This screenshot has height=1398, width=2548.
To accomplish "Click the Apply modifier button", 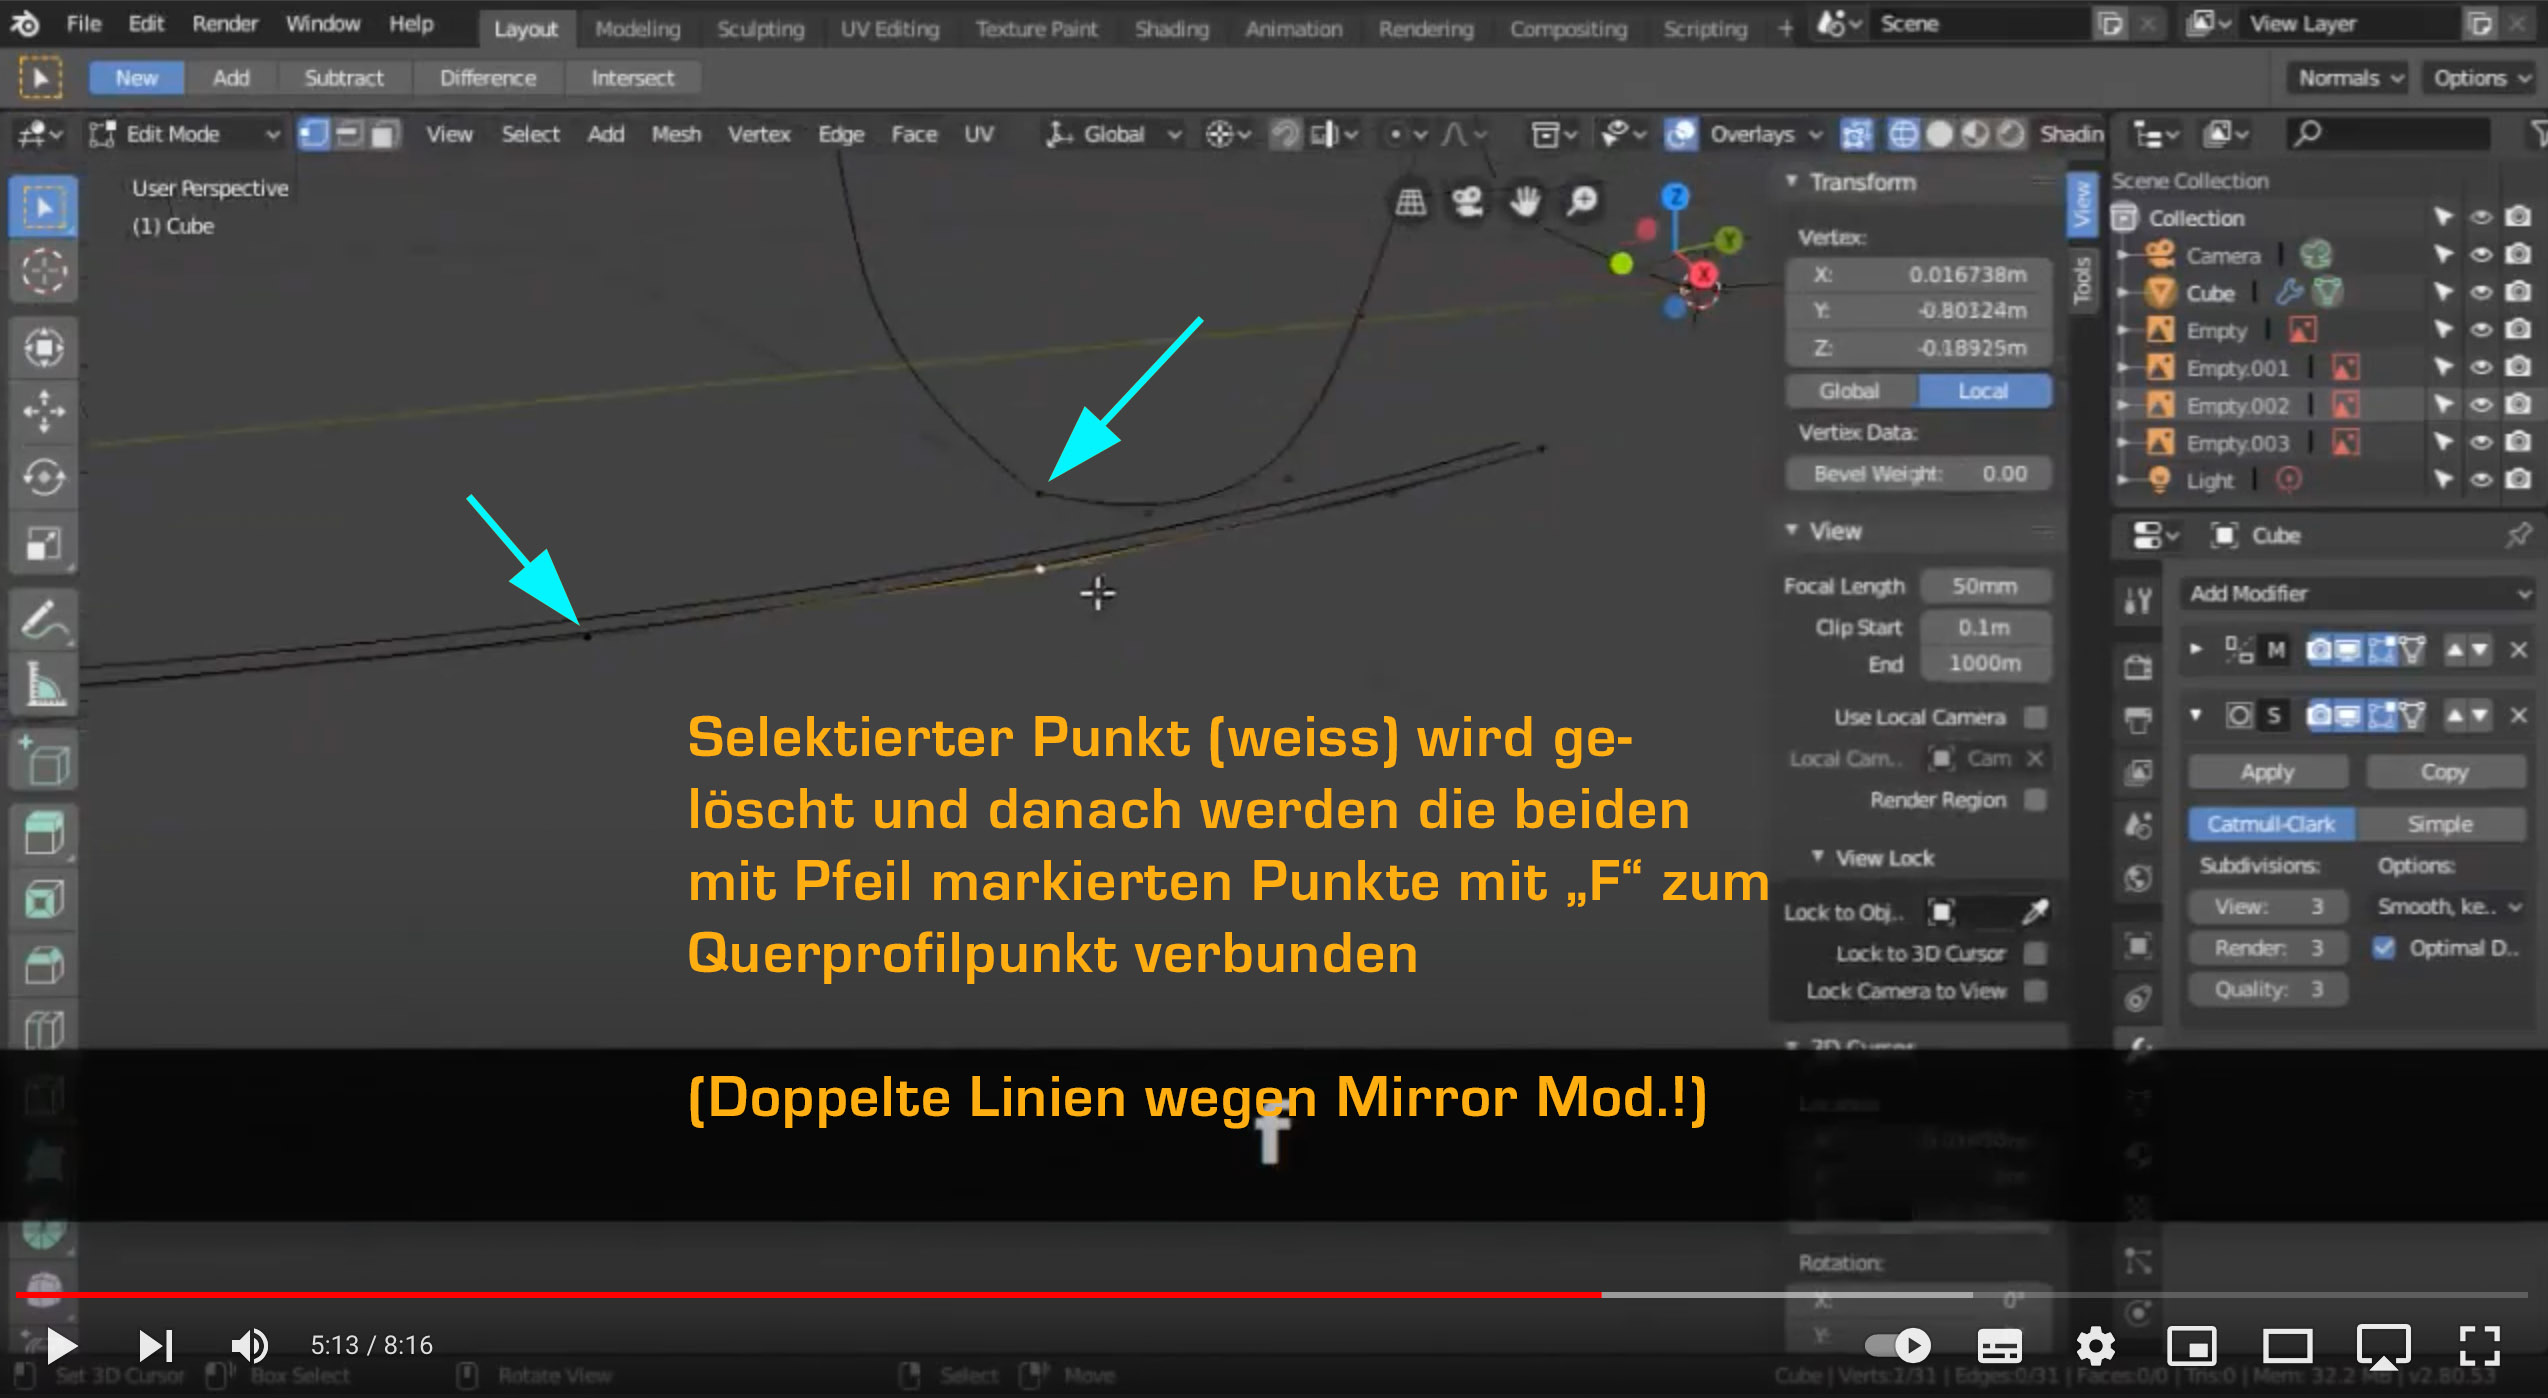I will (x=2267, y=772).
